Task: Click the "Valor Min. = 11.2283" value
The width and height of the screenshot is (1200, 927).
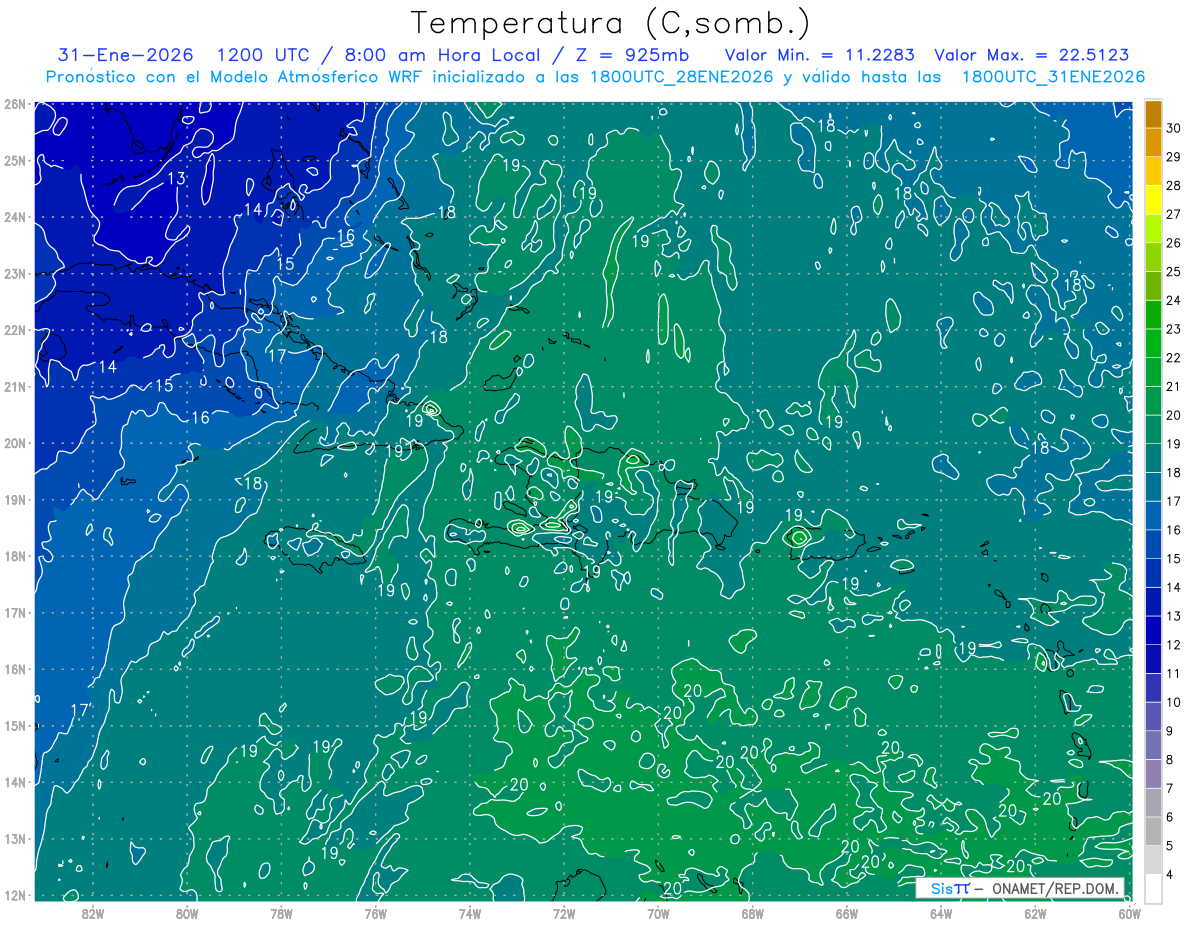Action: (820, 55)
